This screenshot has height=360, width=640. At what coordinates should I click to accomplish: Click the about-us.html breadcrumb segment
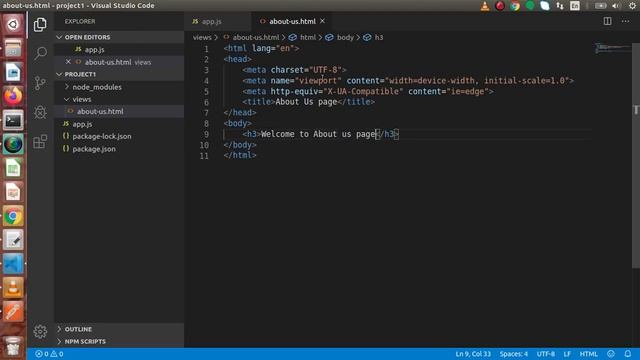pyautogui.click(x=251, y=37)
